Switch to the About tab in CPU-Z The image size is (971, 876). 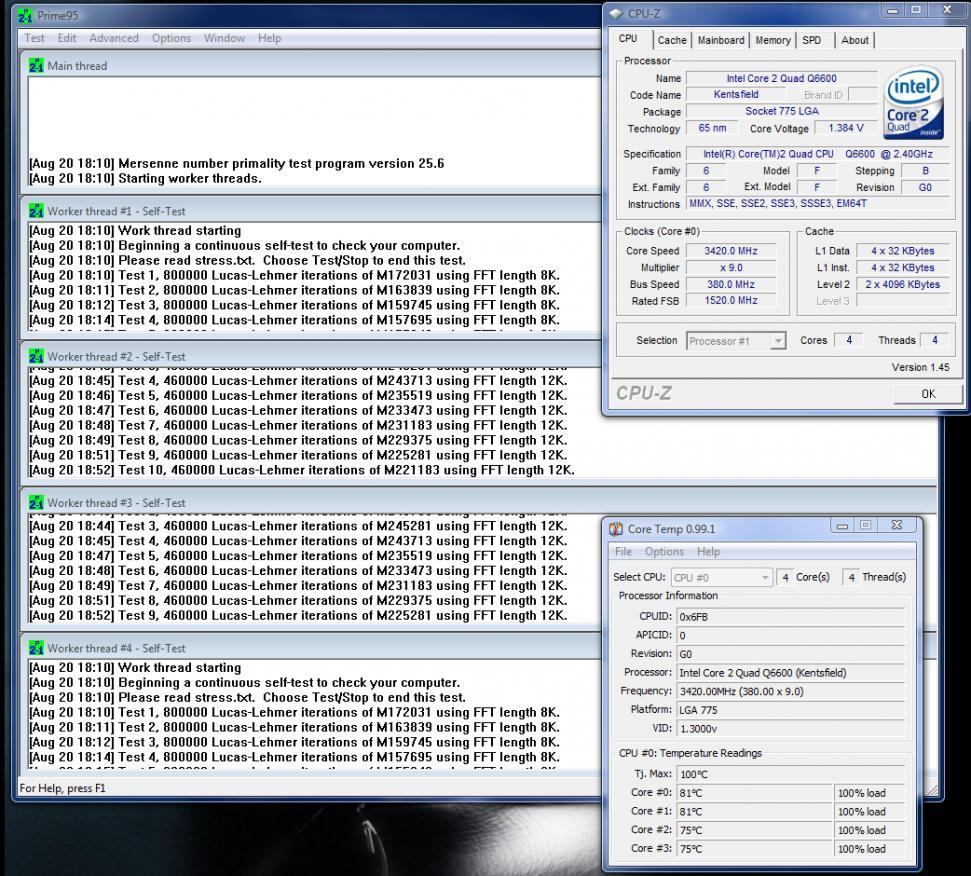(x=855, y=40)
